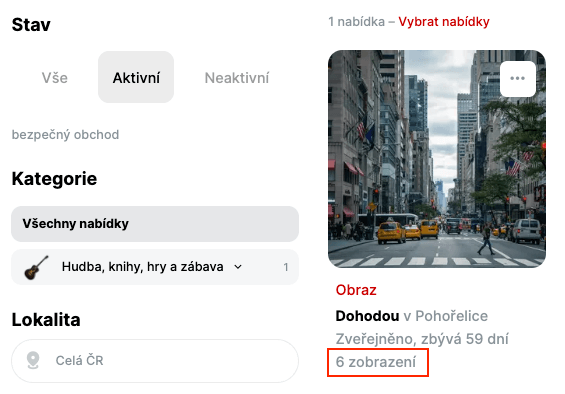Focus the Celá ČR location field

pos(155,360)
